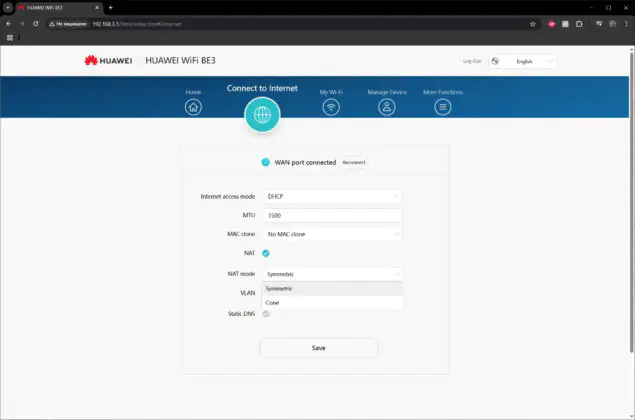Click the tab search arrow at the top left
This screenshot has width=635, height=420.
click(8, 8)
